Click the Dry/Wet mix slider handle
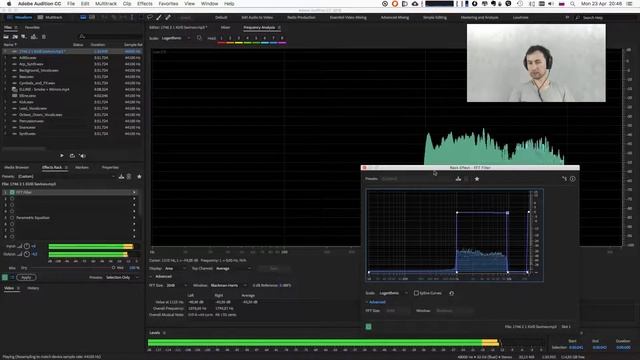Image resolution: width=640 pixels, height=360 pixels. tap(113, 268)
